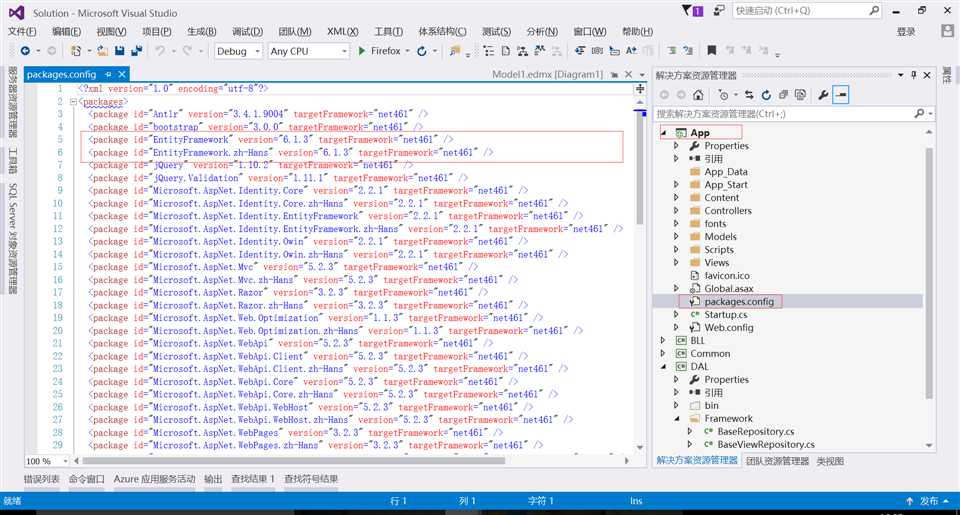
Task: Open the Firefox browser selection dropdown arrow
Action: point(408,51)
